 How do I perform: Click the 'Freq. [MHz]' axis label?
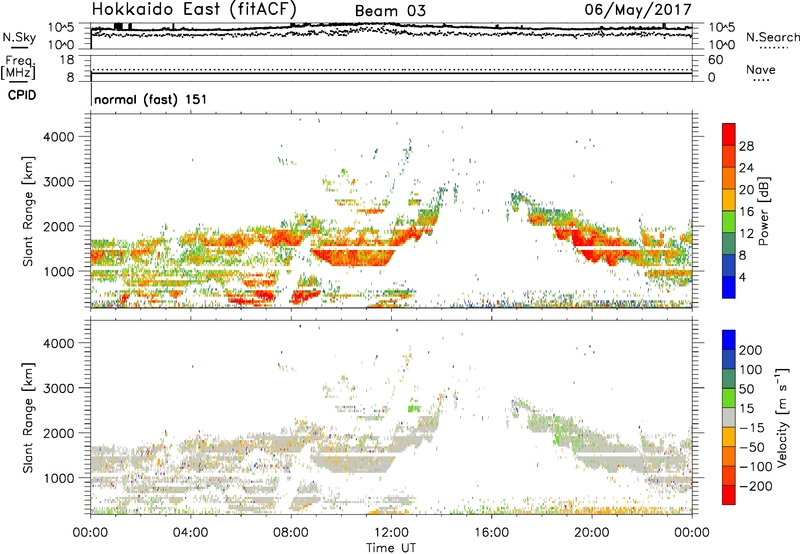coord(18,67)
